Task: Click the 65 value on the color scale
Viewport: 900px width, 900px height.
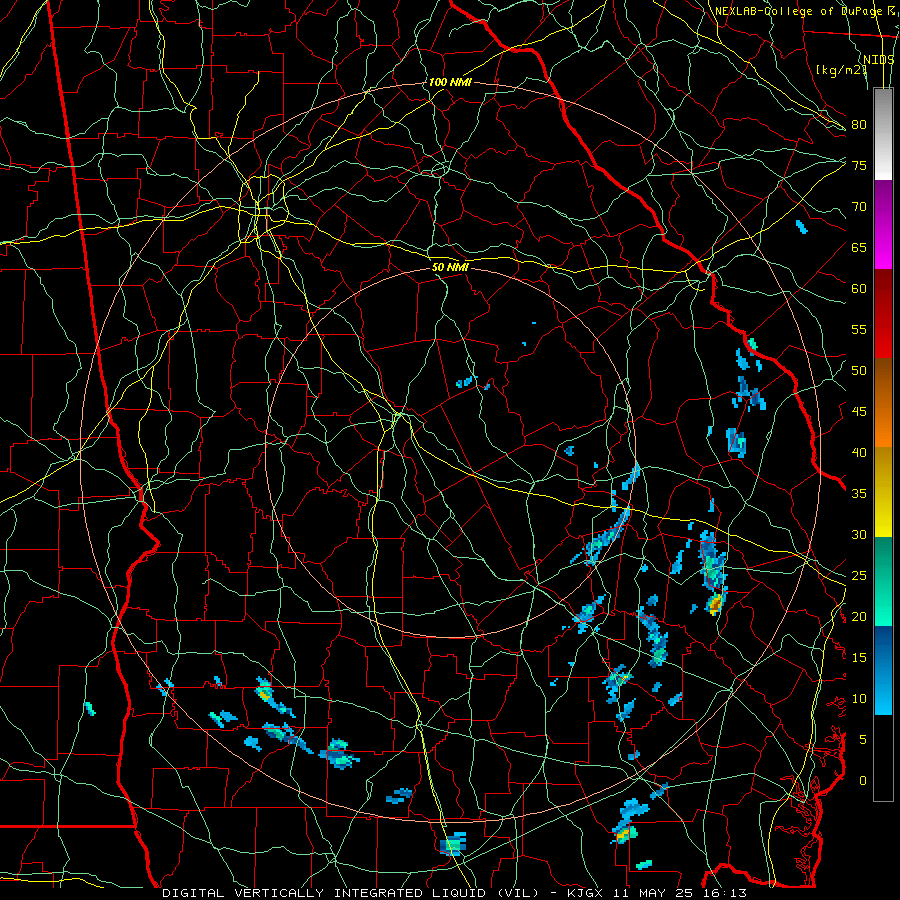Action: coord(859,247)
